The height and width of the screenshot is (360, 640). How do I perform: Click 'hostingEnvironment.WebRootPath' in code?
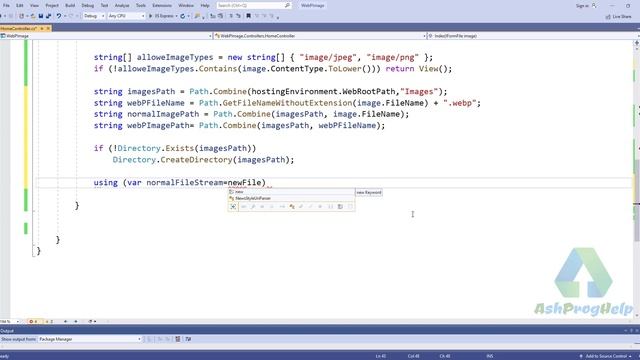pos(324,91)
